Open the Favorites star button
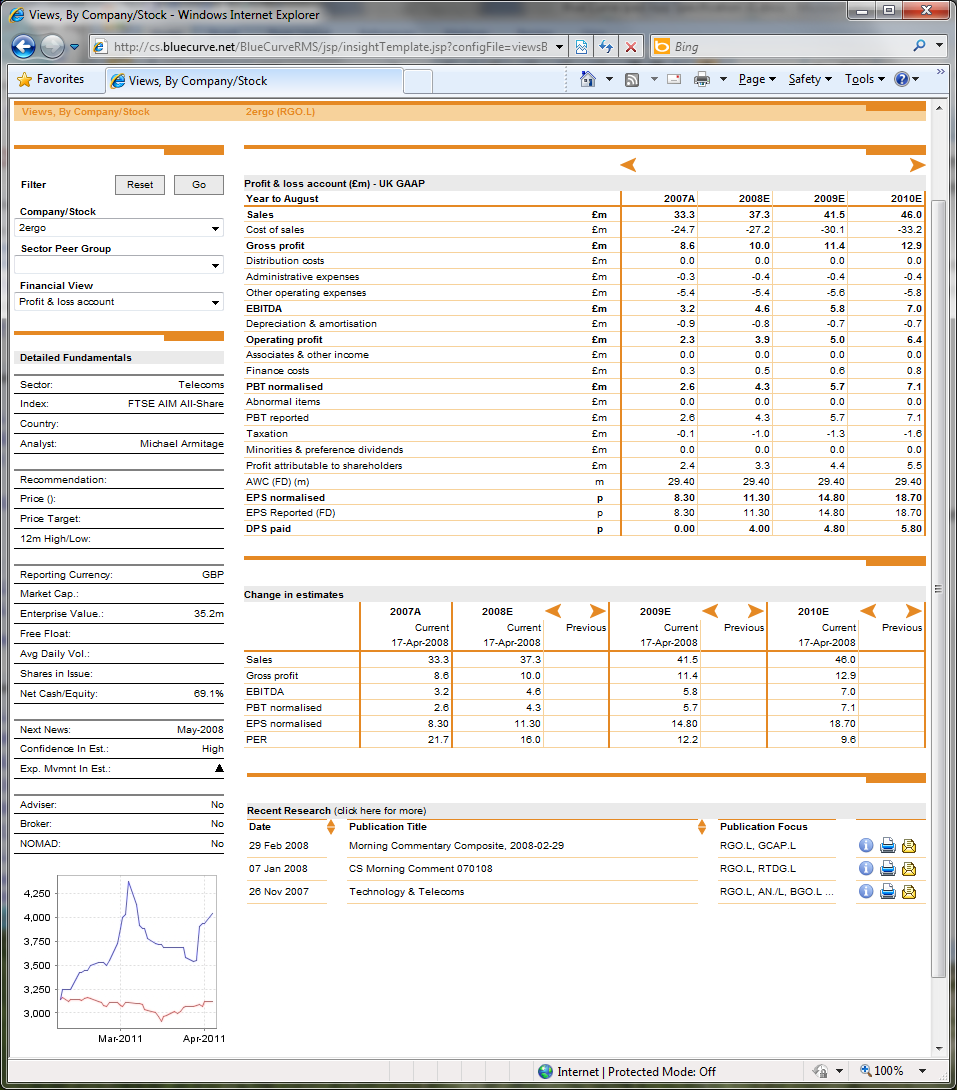The image size is (957, 1090). 51,79
